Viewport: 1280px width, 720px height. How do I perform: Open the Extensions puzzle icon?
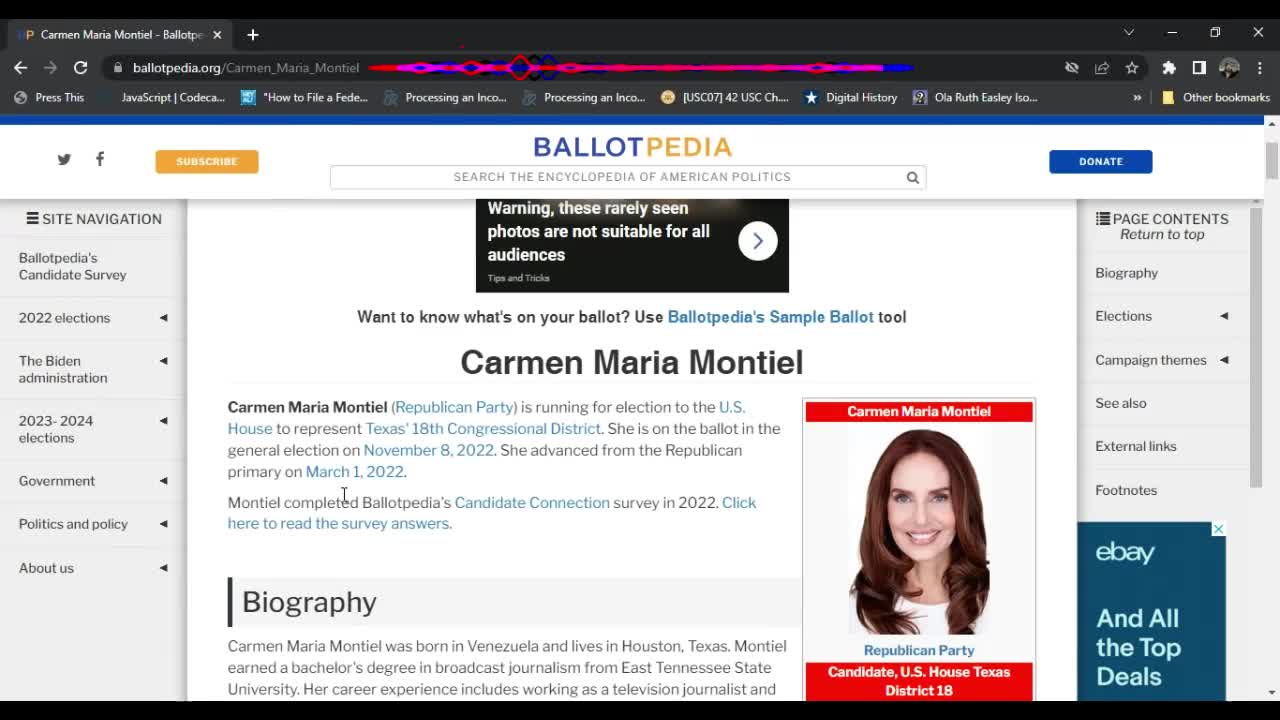1168,67
